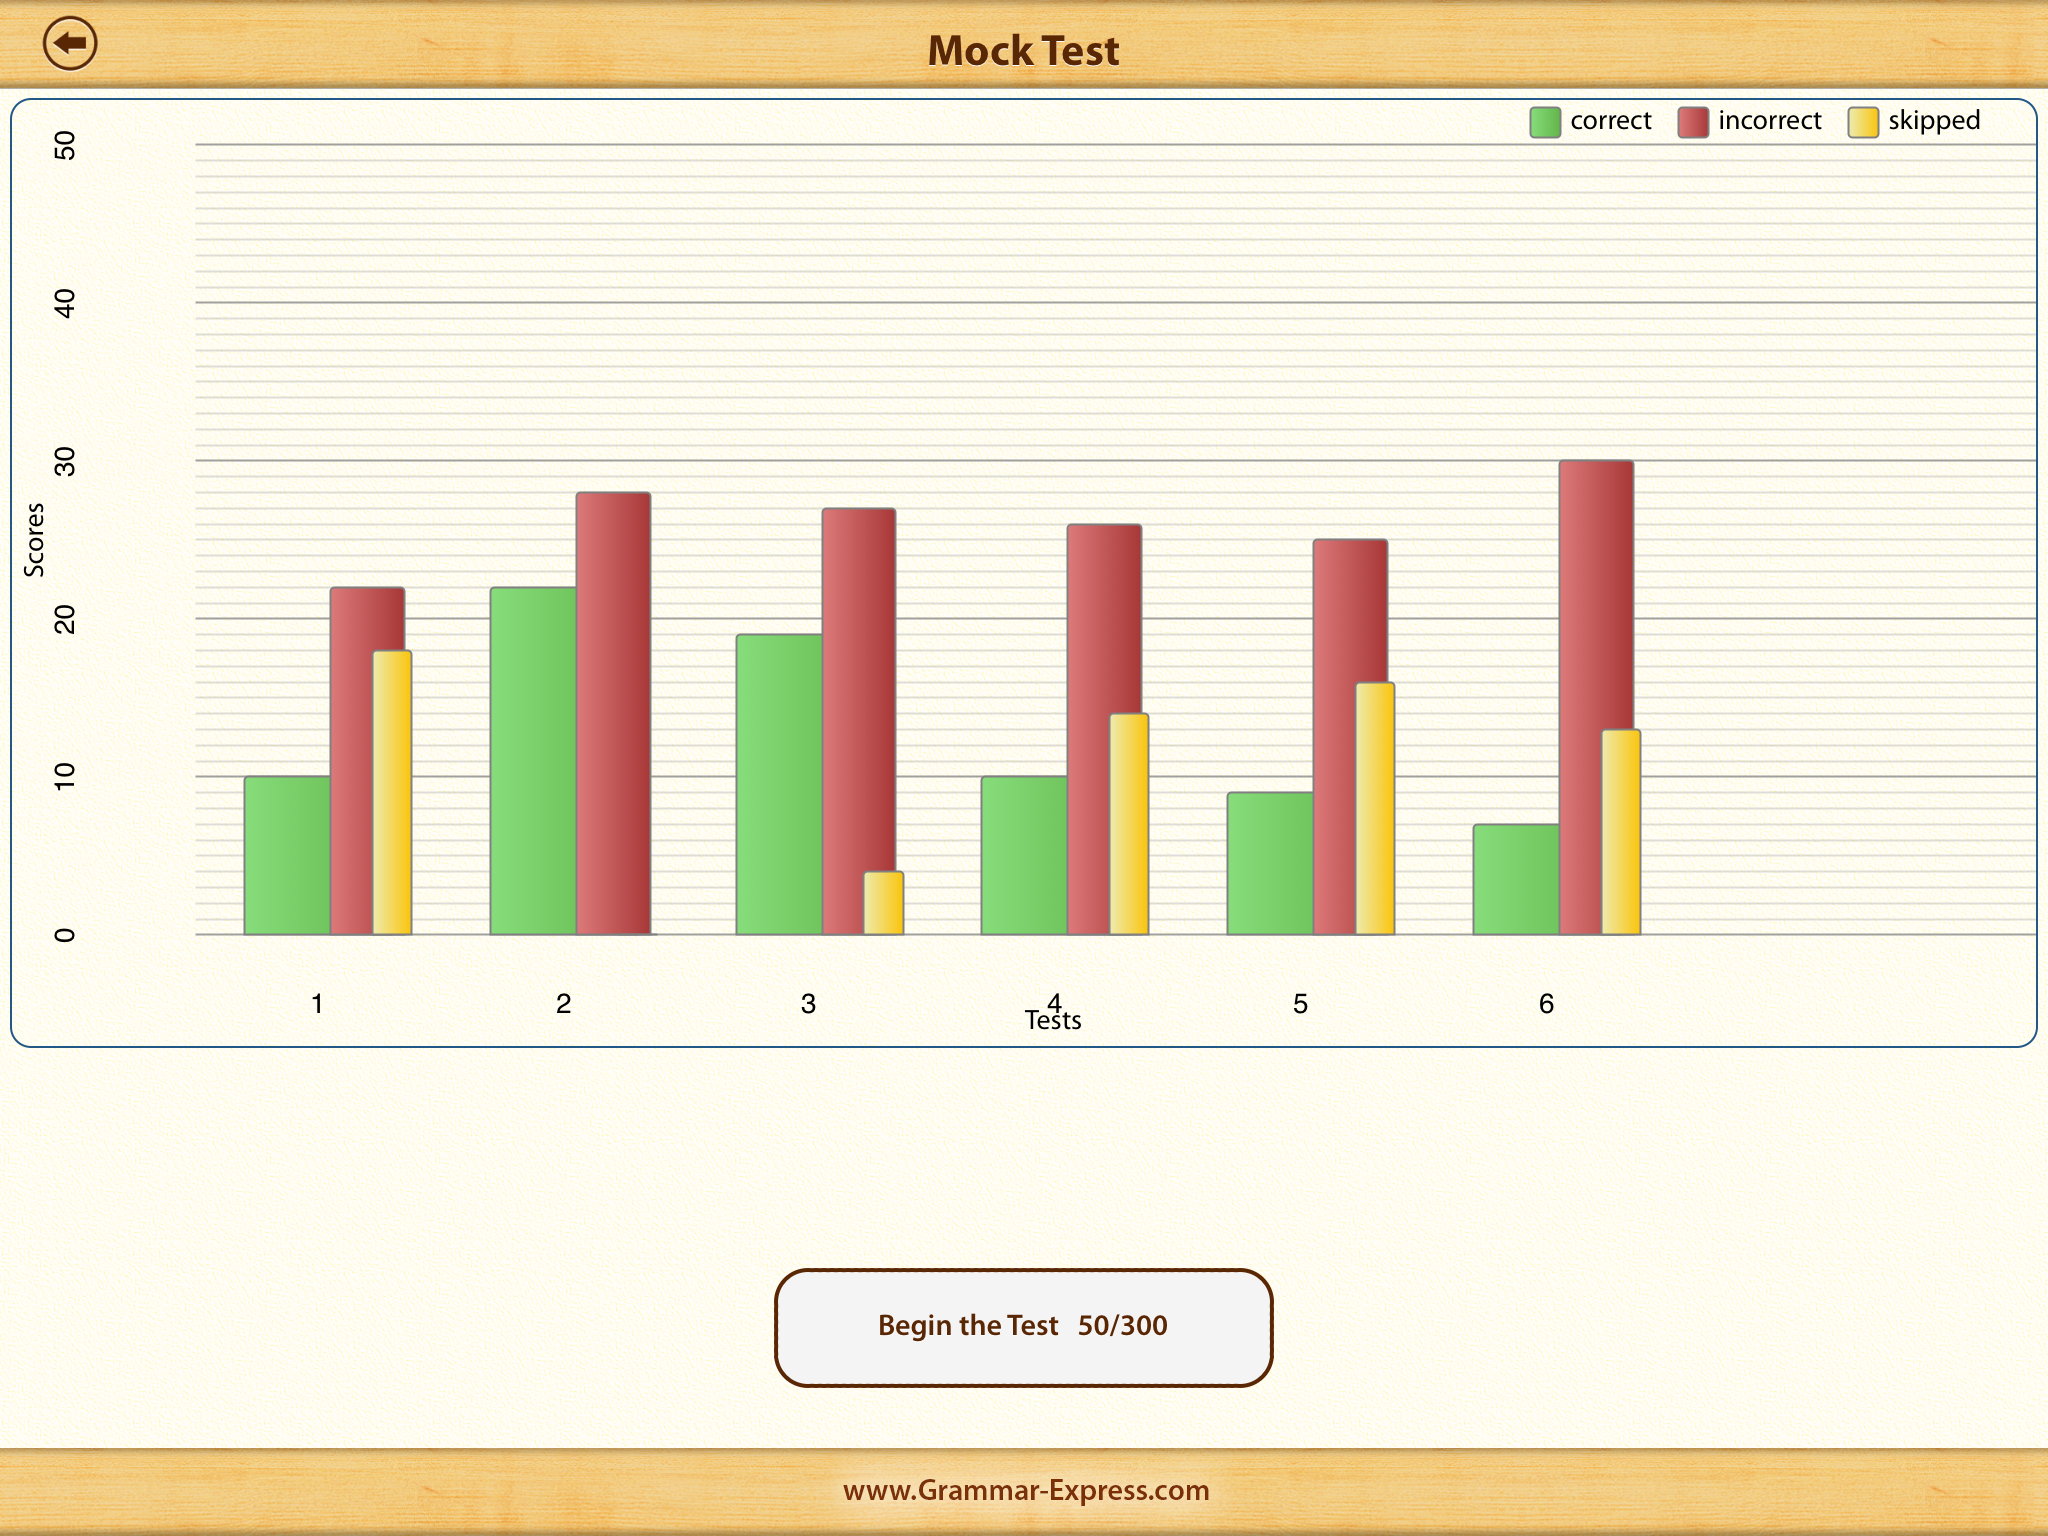This screenshot has height=1536, width=2048.
Task: Tap test 5 yellow skipped bar
Action: coord(1375,808)
